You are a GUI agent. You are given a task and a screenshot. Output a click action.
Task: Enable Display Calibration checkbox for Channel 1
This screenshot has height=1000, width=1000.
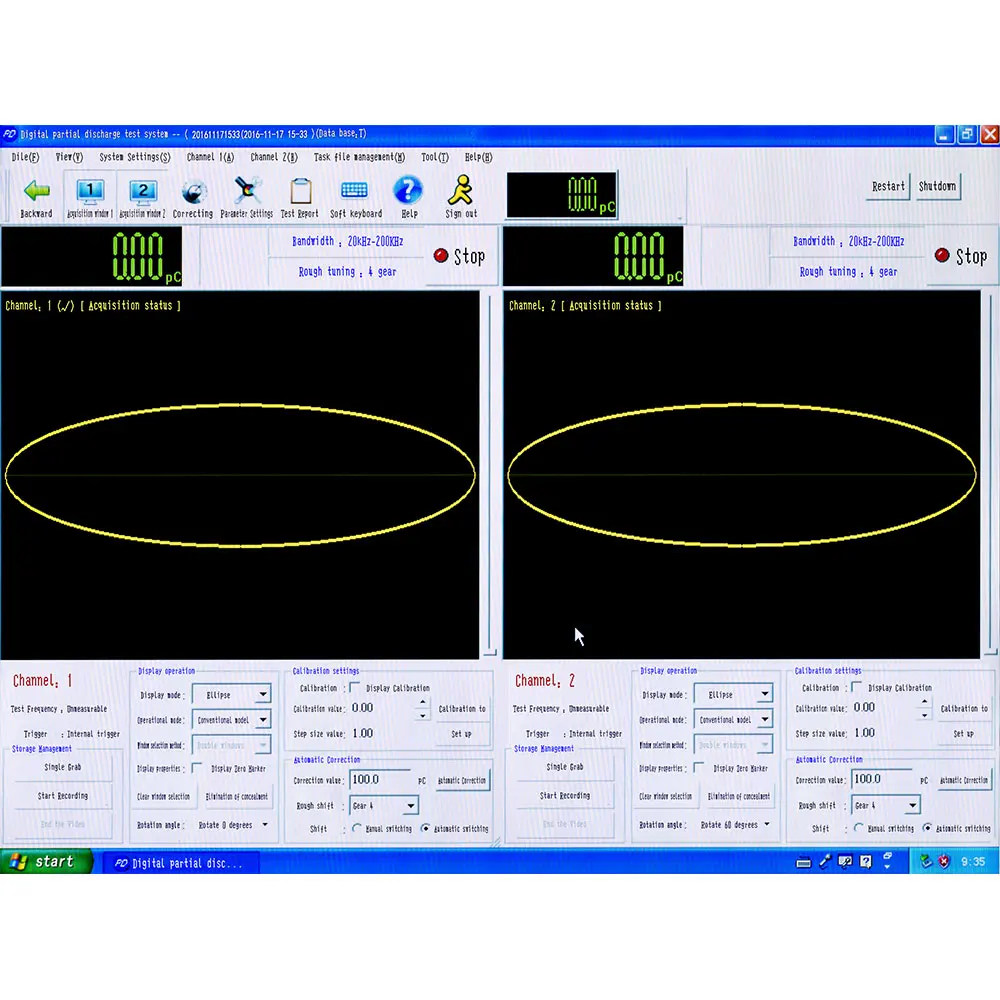coord(355,688)
